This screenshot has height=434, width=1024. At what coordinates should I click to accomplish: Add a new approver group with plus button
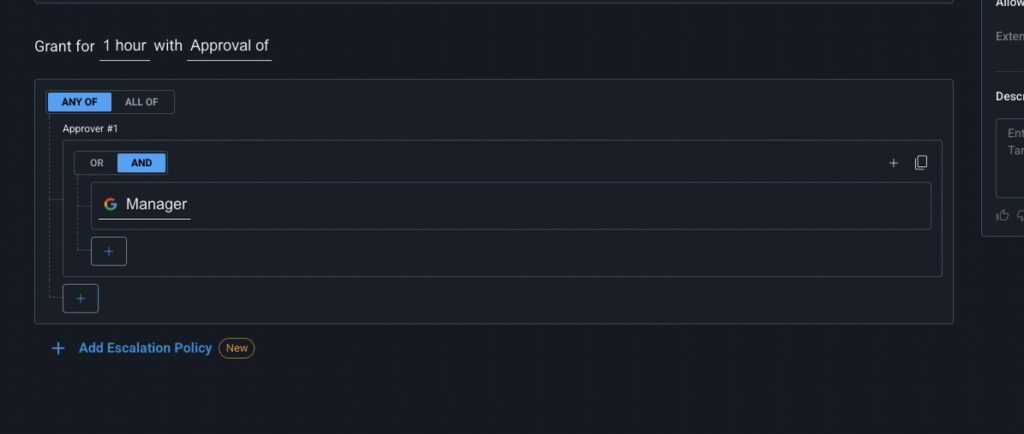(81, 298)
